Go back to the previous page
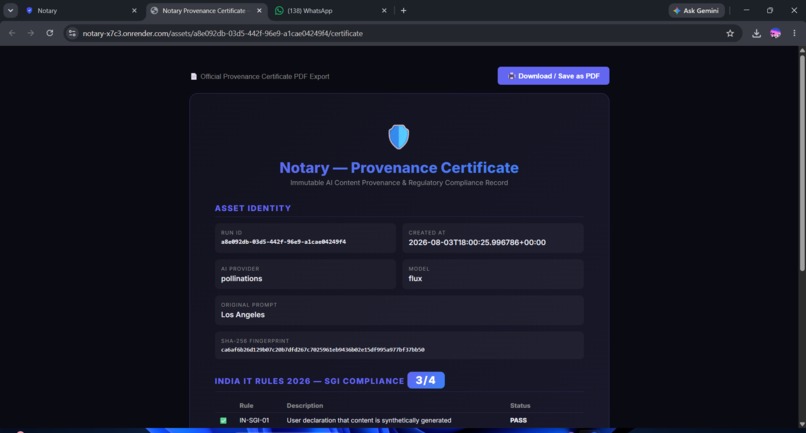The image size is (806, 433). [x=12, y=33]
